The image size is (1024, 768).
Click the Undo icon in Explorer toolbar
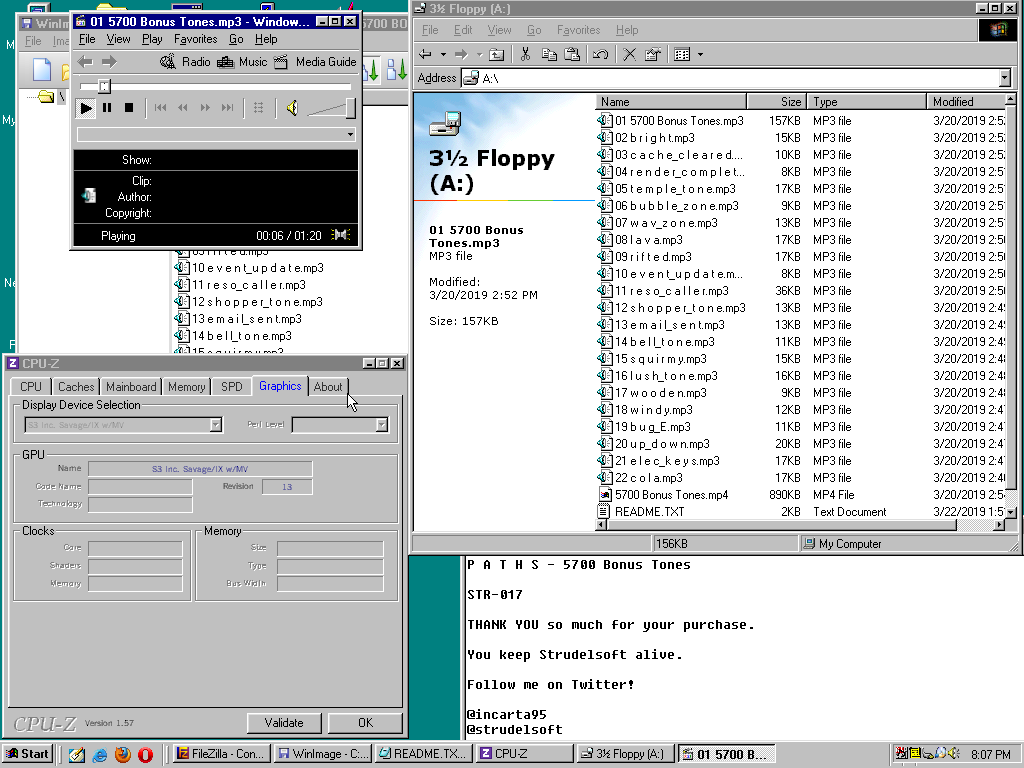pos(600,54)
